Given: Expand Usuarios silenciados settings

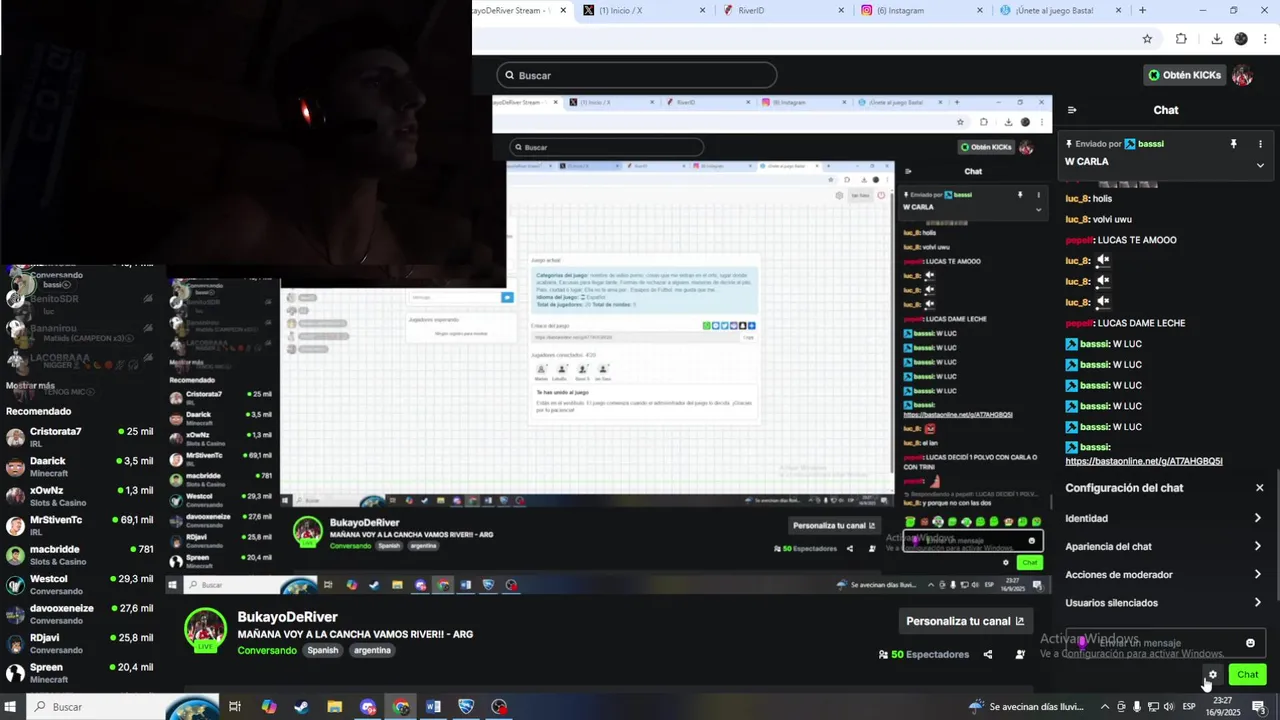Looking at the screenshot, I should point(1164,602).
